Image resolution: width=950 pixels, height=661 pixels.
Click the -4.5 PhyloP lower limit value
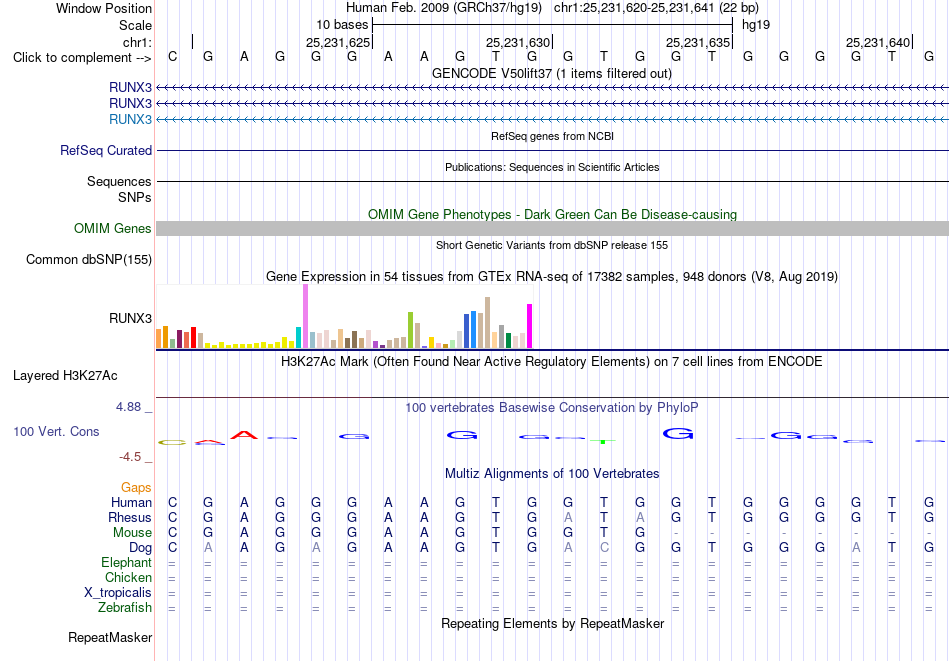pyautogui.click(x=130, y=457)
